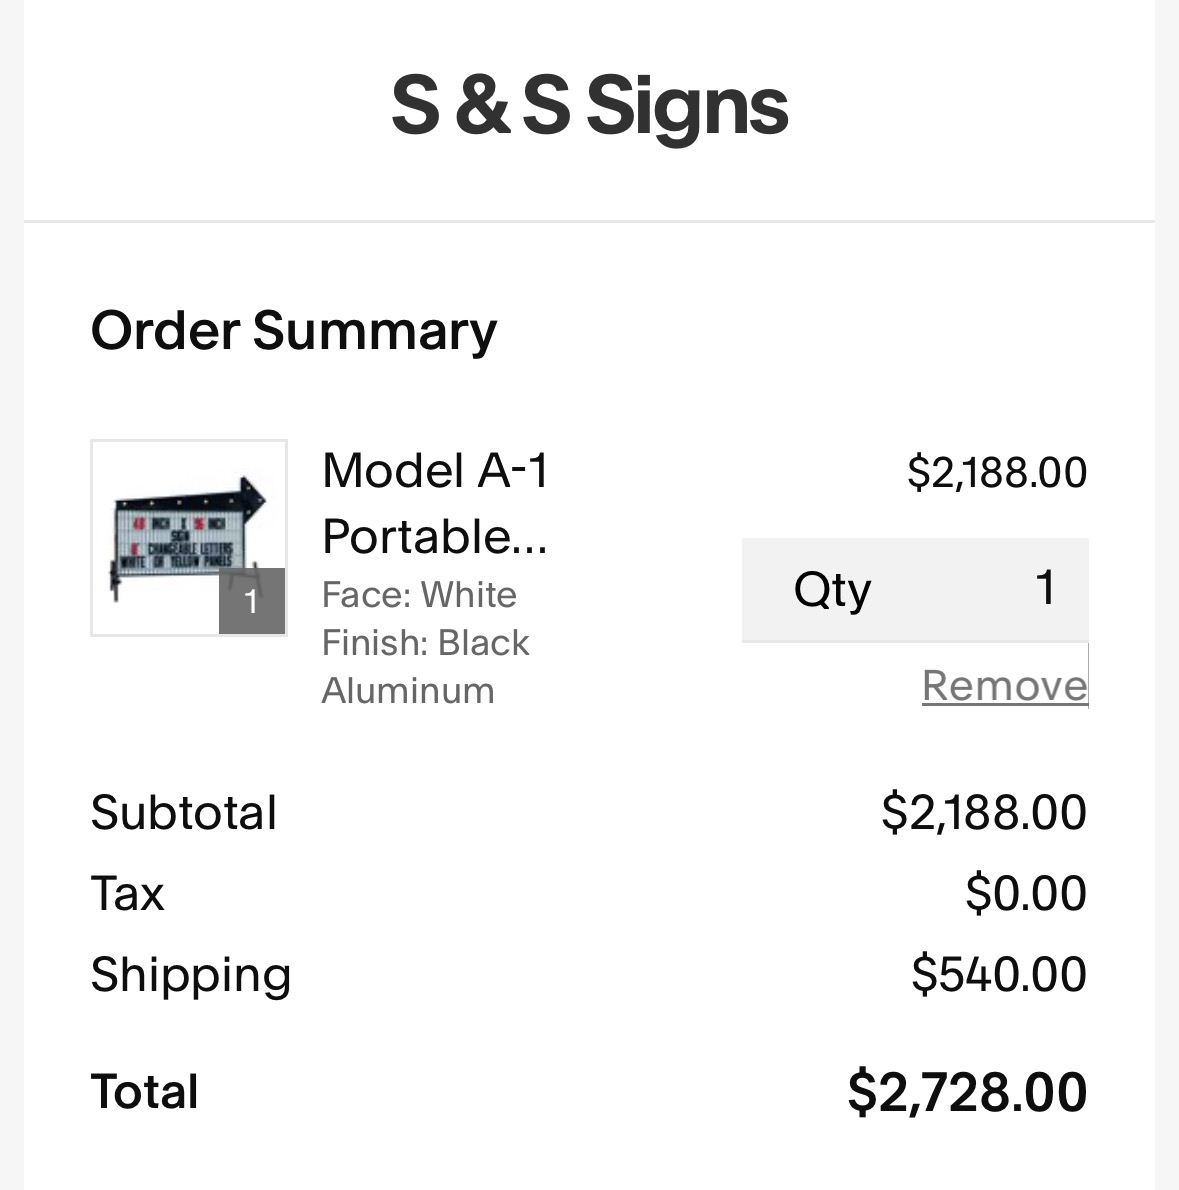Click the Model A-1 Portable product name

[x=436, y=503]
